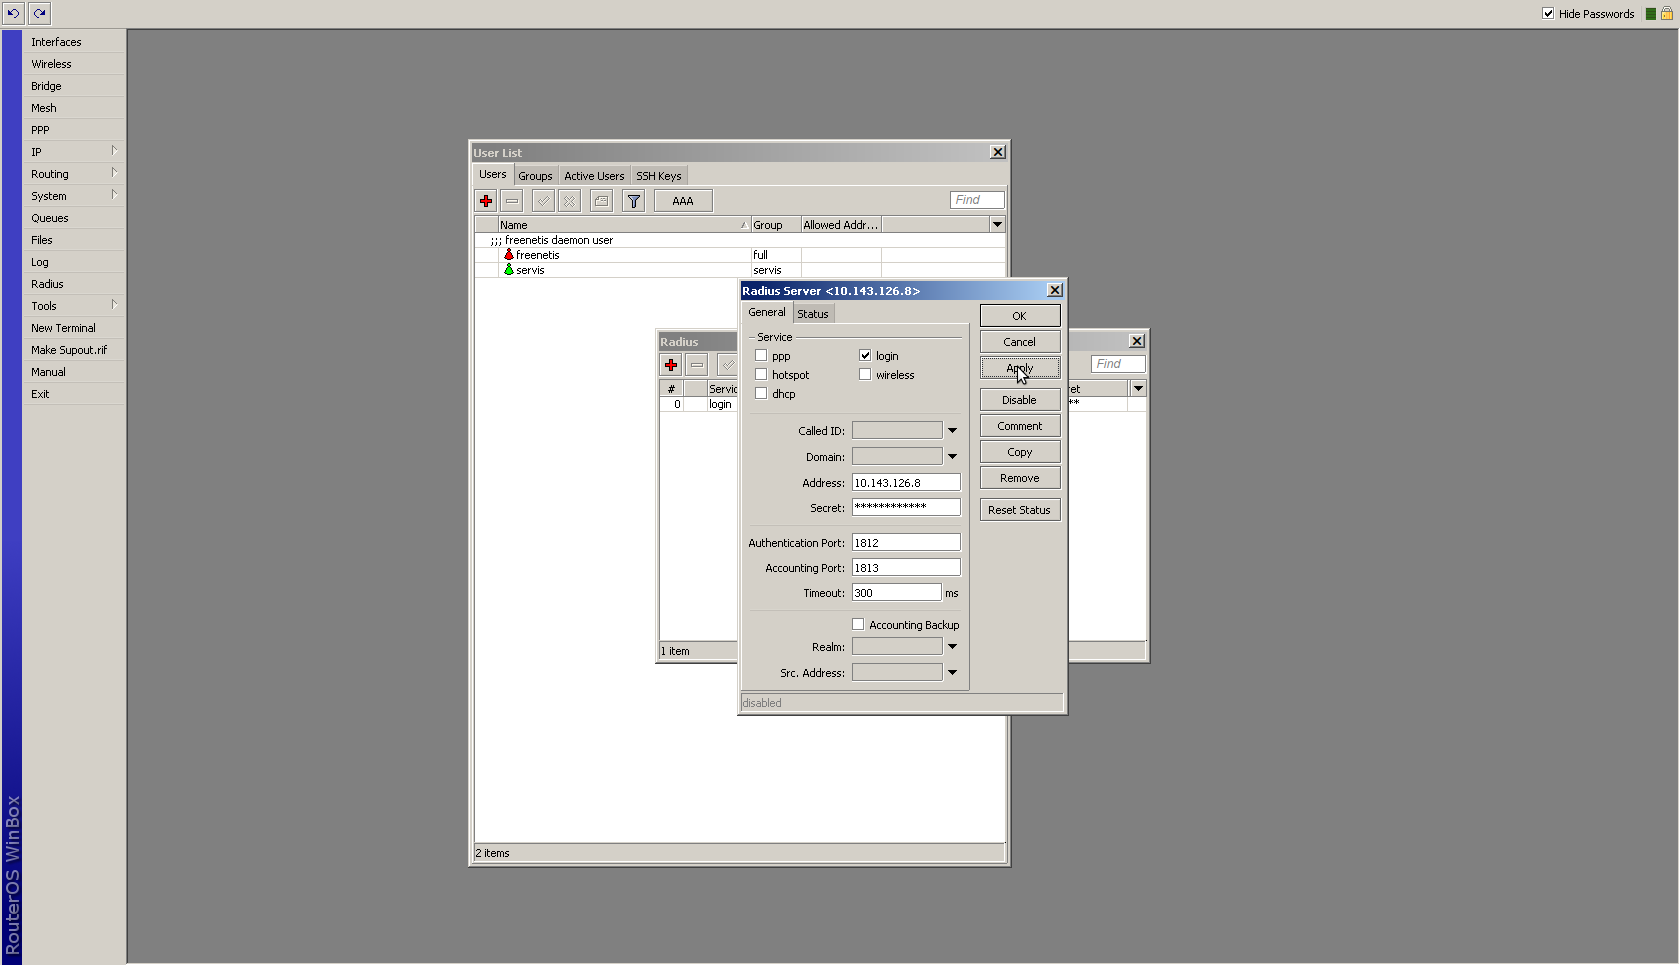Enable the ppp service checkbox

(761, 356)
